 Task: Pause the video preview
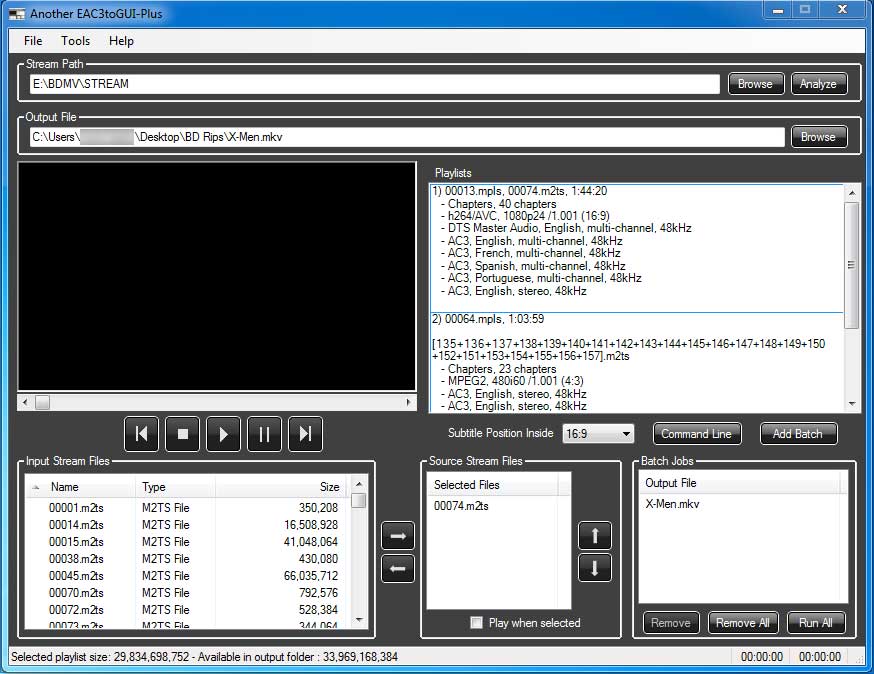(x=264, y=434)
